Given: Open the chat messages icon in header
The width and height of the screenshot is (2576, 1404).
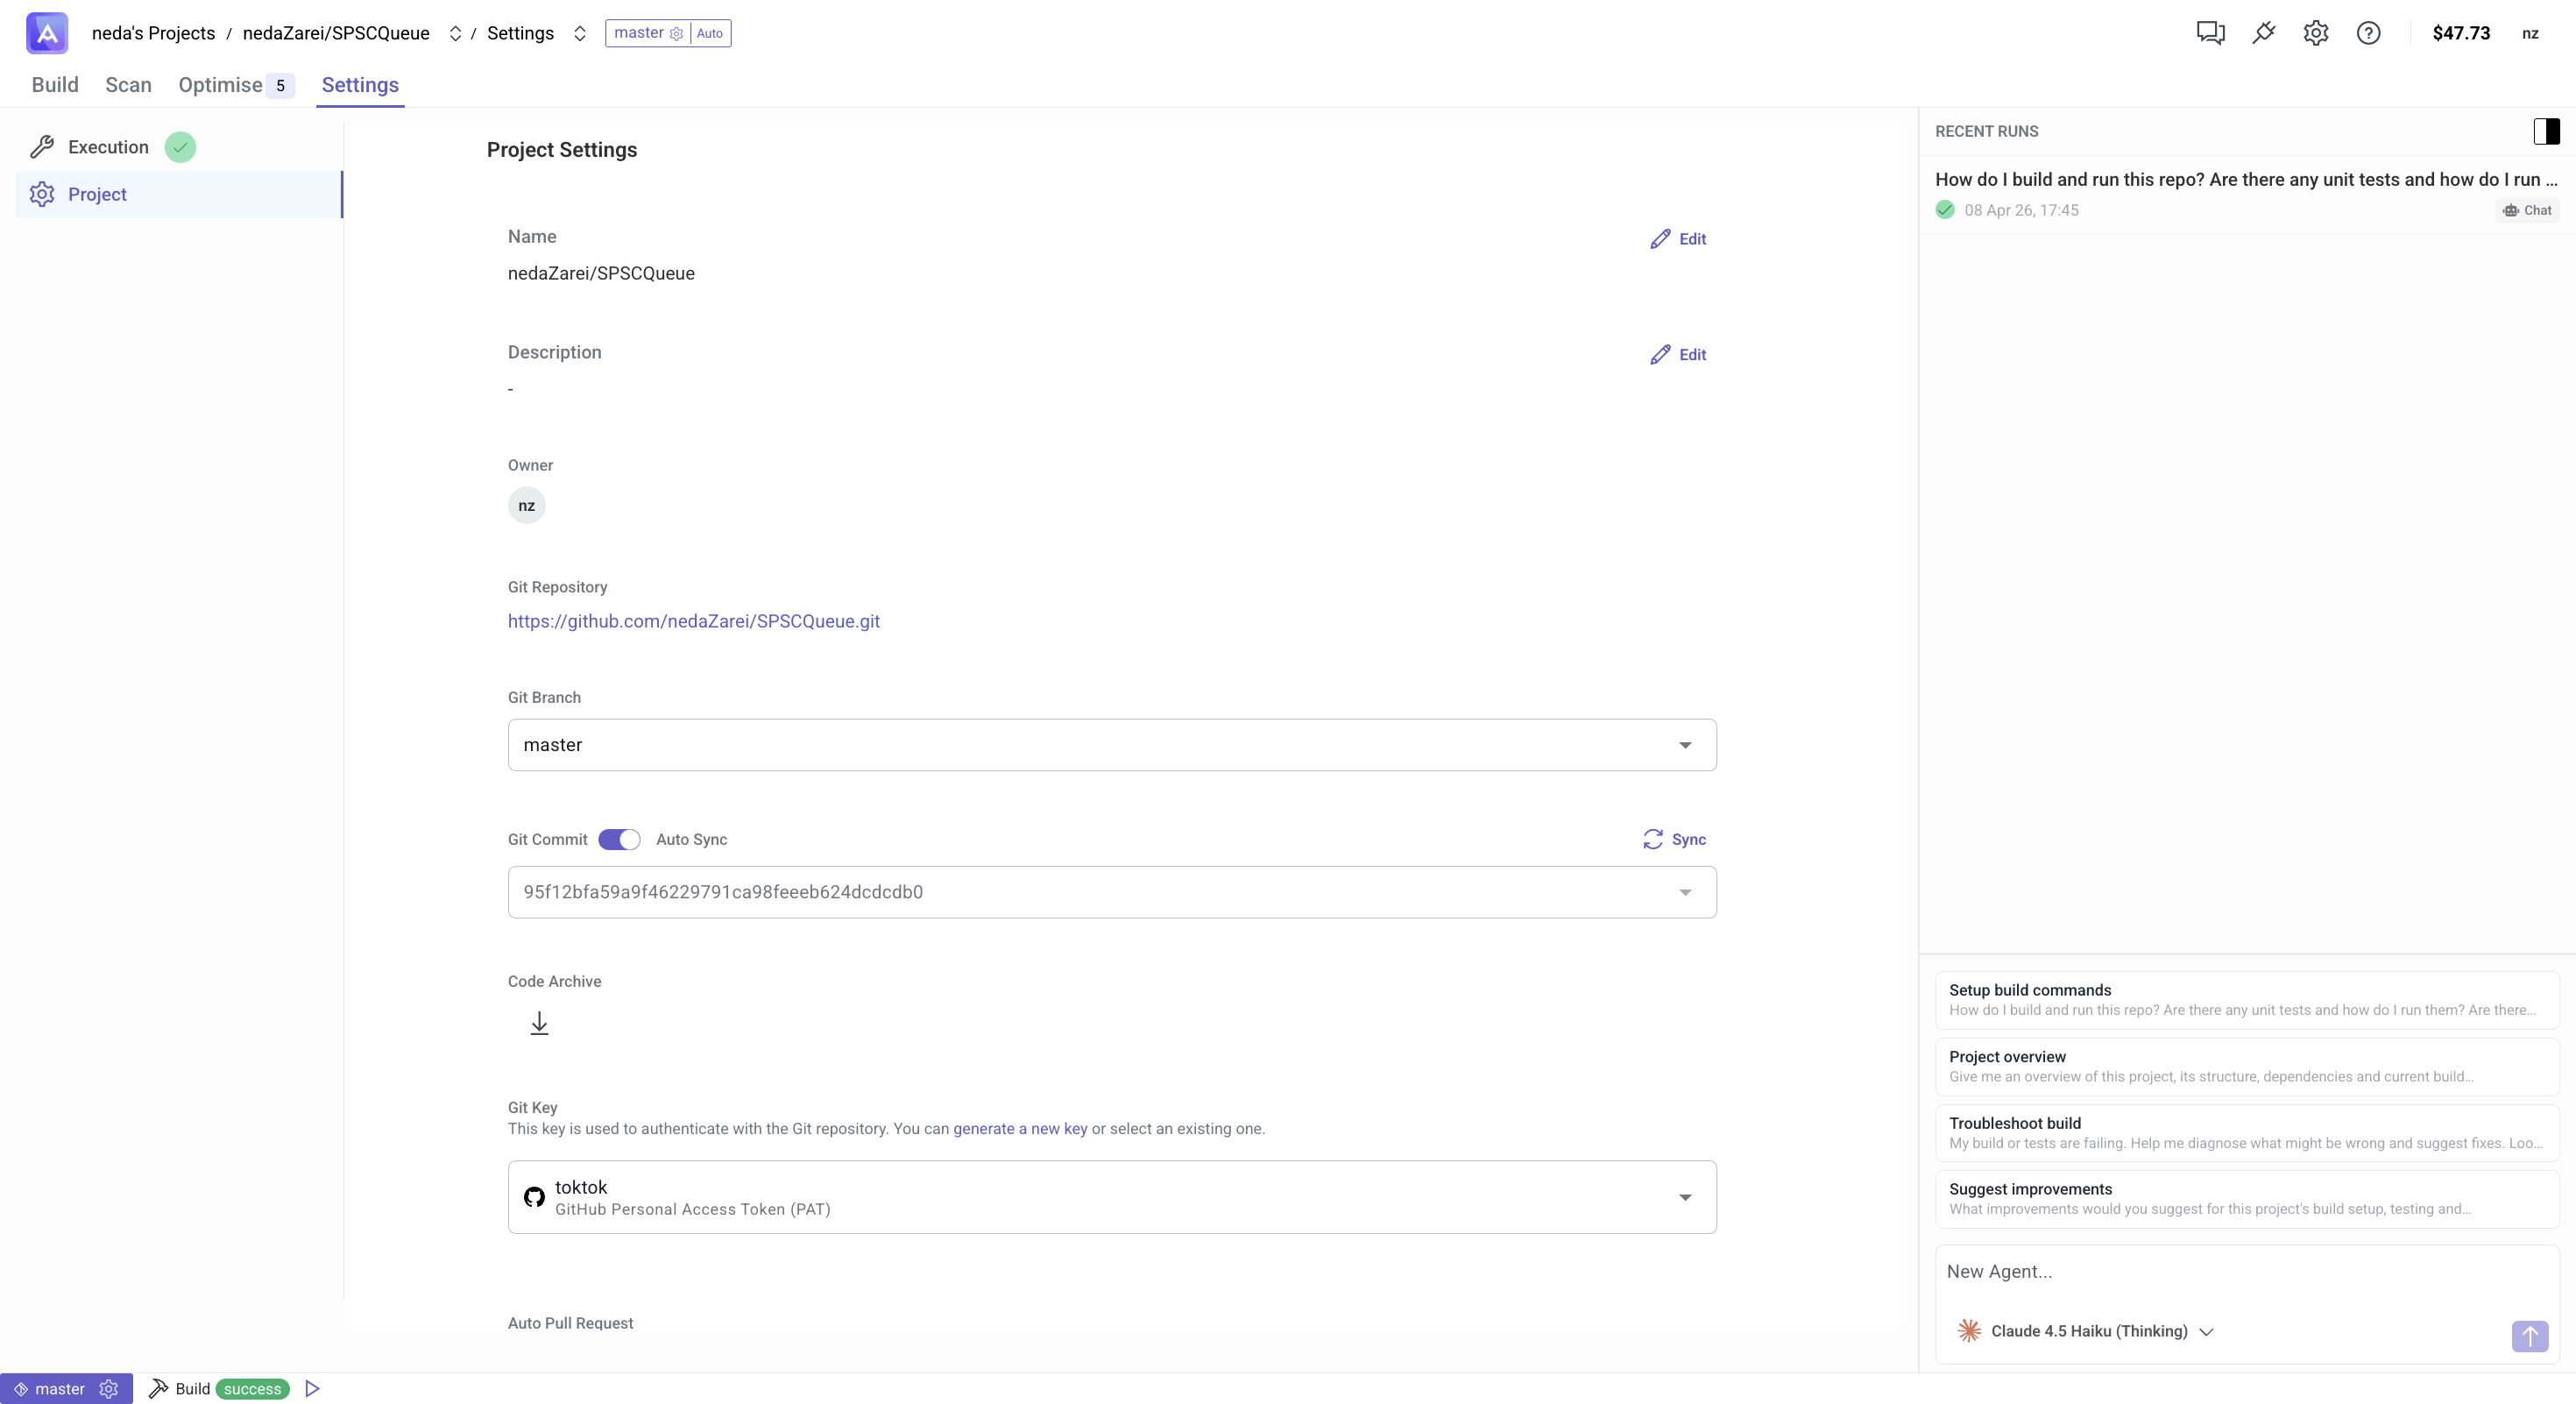Looking at the screenshot, I should [2210, 33].
